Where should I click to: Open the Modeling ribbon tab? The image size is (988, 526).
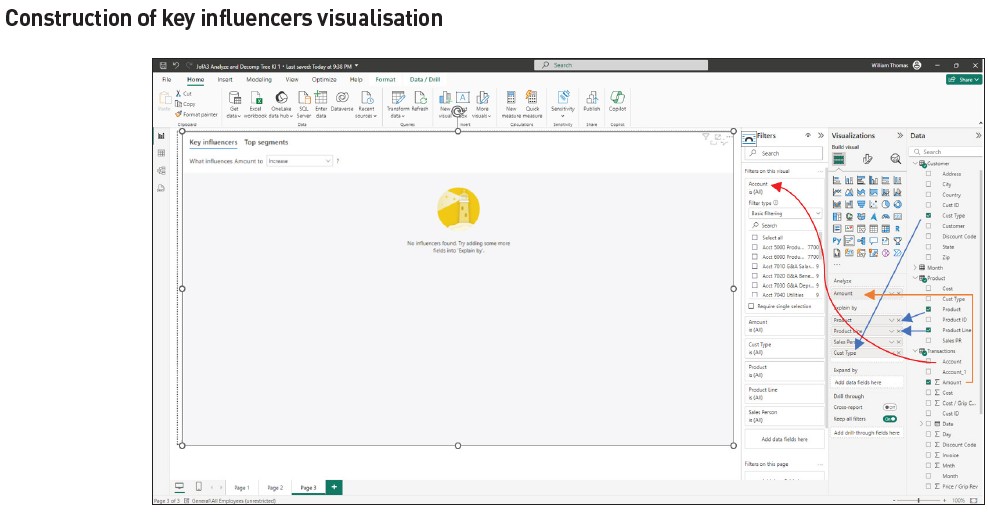[x=259, y=79]
